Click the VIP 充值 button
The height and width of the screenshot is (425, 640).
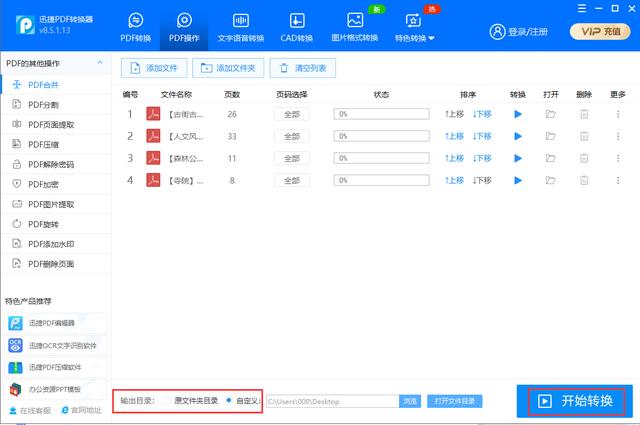pyautogui.click(x=600, y=31)
